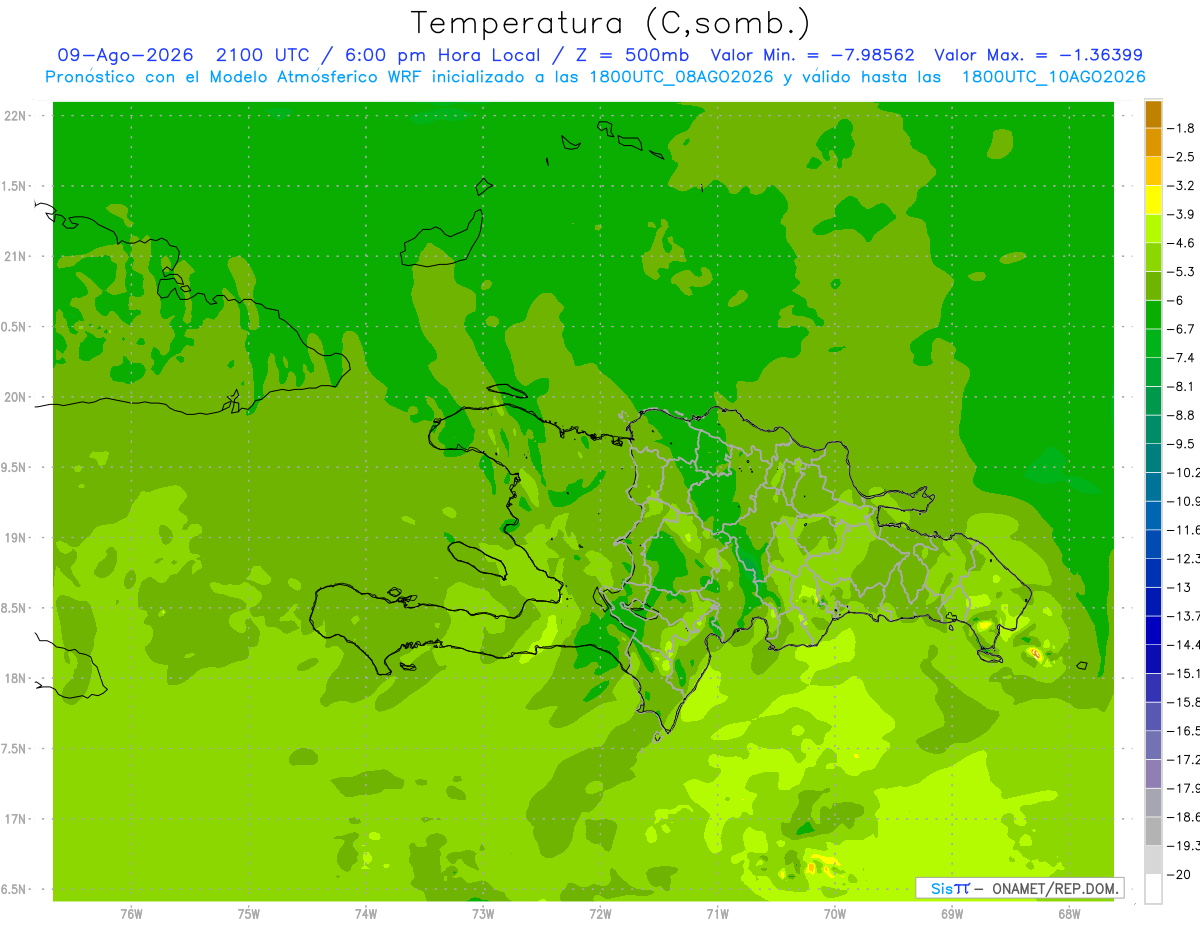The width and height of the screenshot is (1200, 927).
Task: Click the '-5.3' colorbar value
Action: (x=1182, y=271)
